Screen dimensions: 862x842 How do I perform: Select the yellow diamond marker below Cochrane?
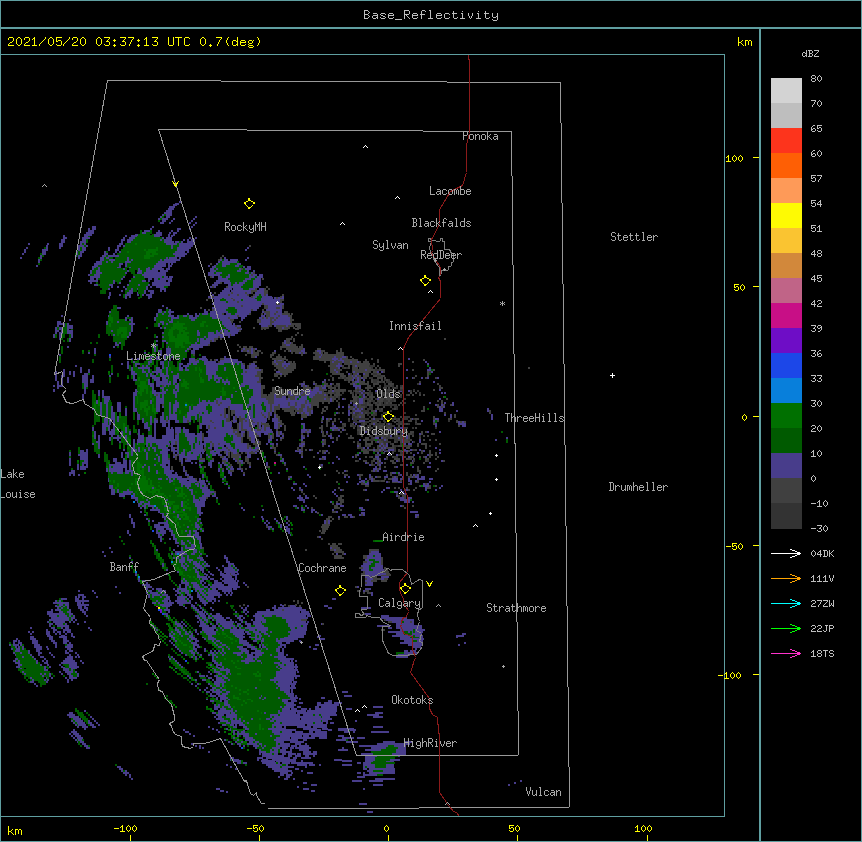340,591
